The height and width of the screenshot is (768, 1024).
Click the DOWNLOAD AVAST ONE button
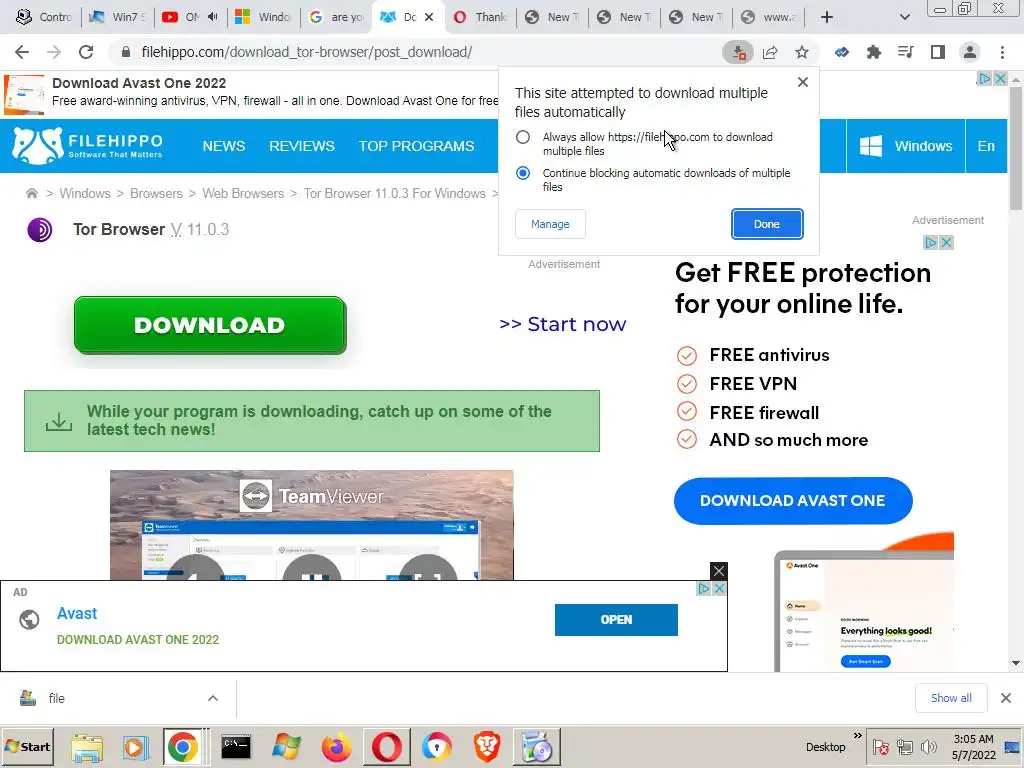[793, 500]
